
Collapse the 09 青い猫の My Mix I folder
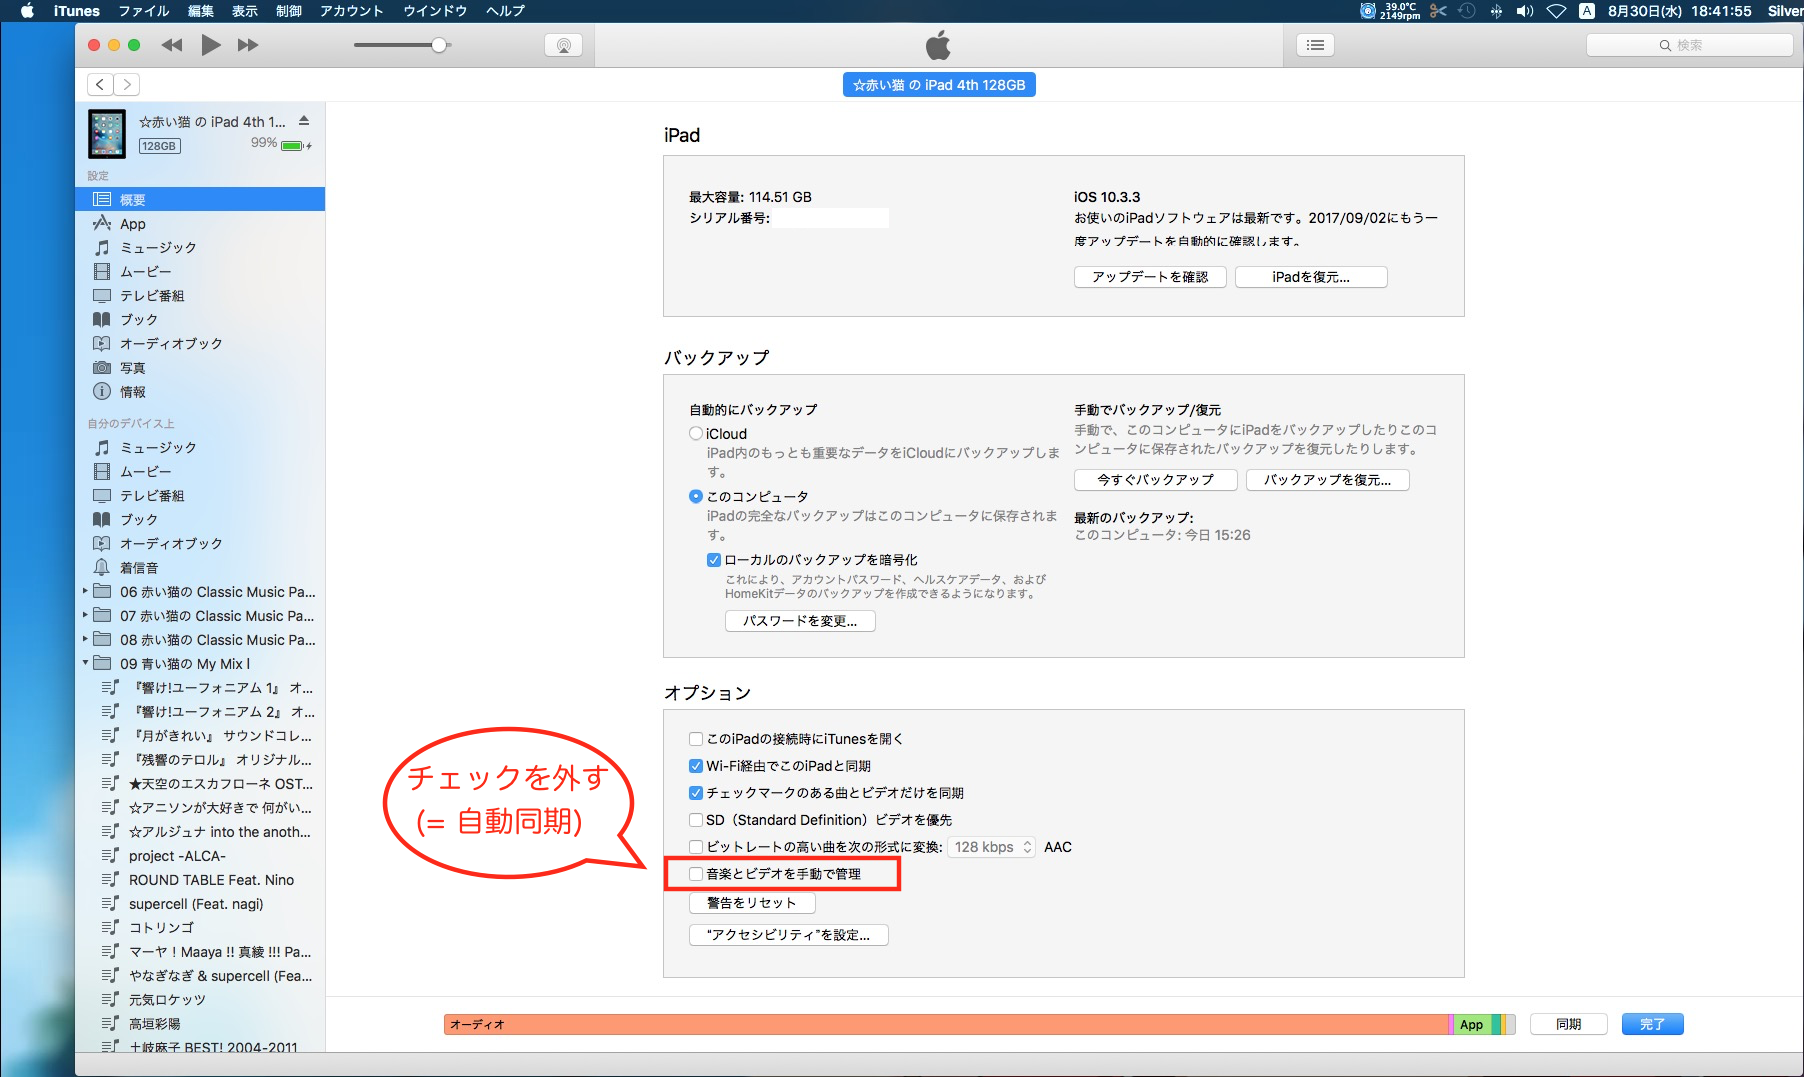[x=85, y=663]
